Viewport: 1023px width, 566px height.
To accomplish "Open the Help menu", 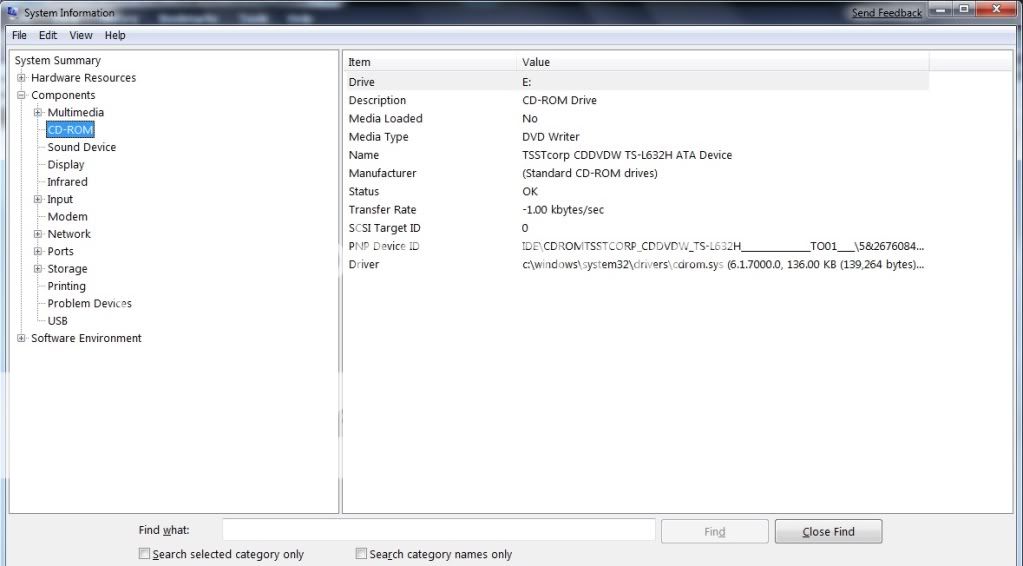I will pos(115,35).
